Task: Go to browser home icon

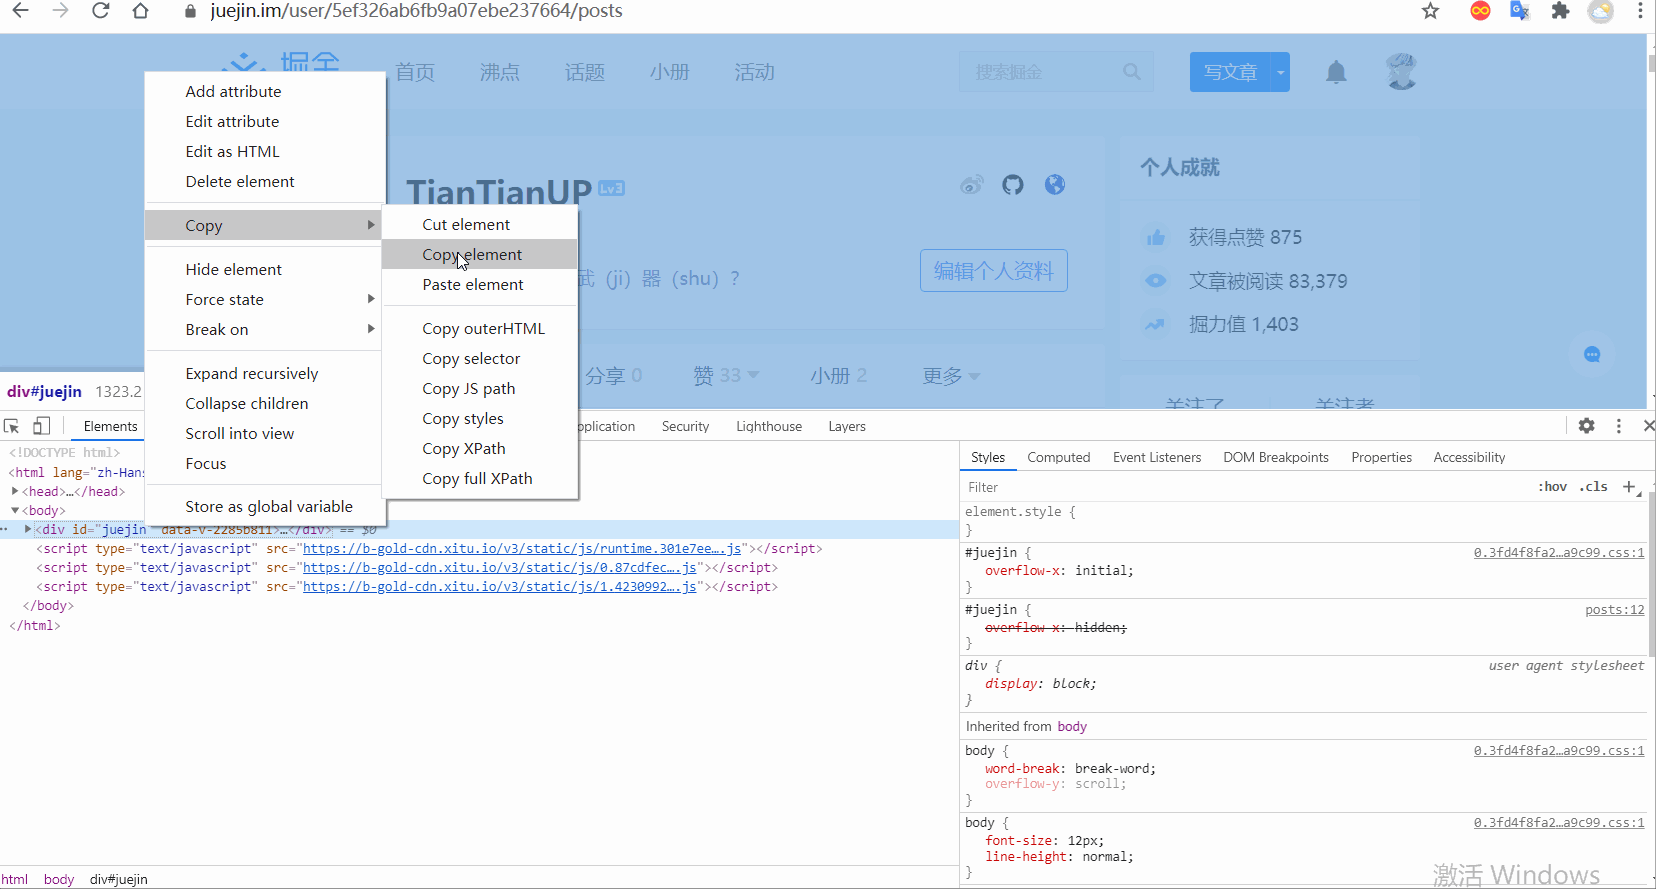Action: pyautogui.click(x=140, y=11)
